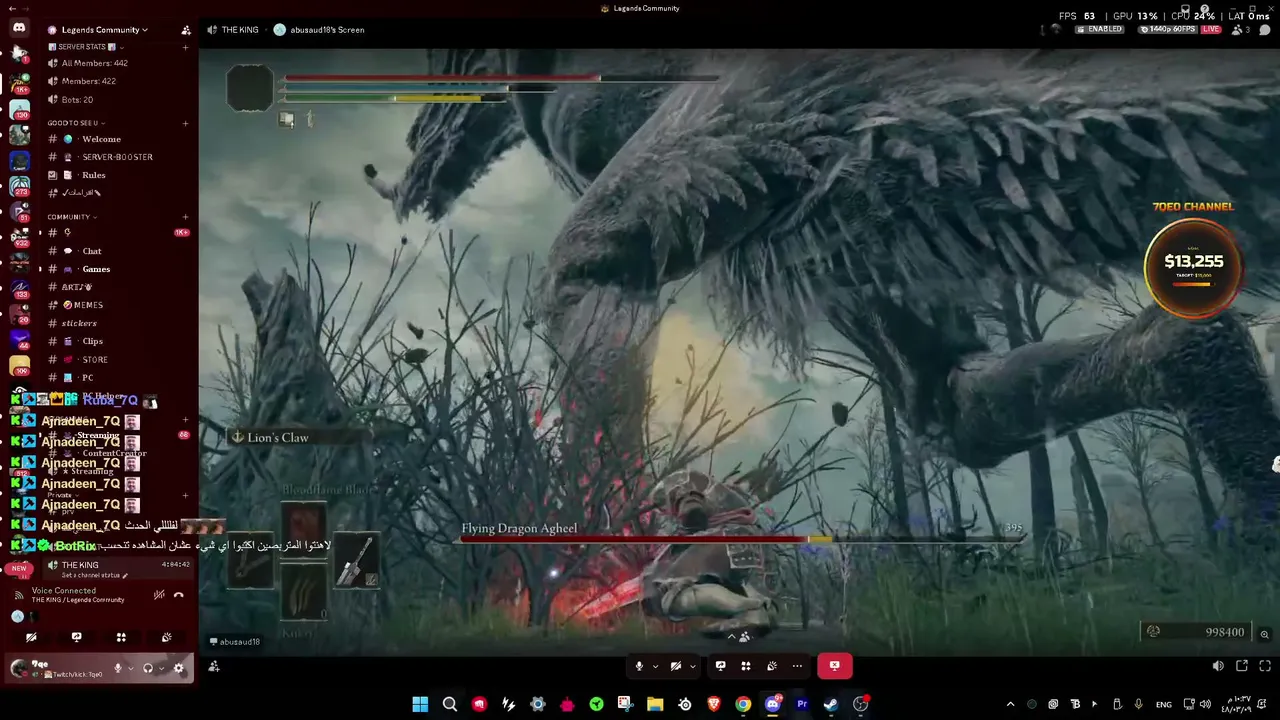Image resolution: width=1280 pixels, height=720 pixels.
Task: Open input device options next to microphone
Action: (131, 669)
